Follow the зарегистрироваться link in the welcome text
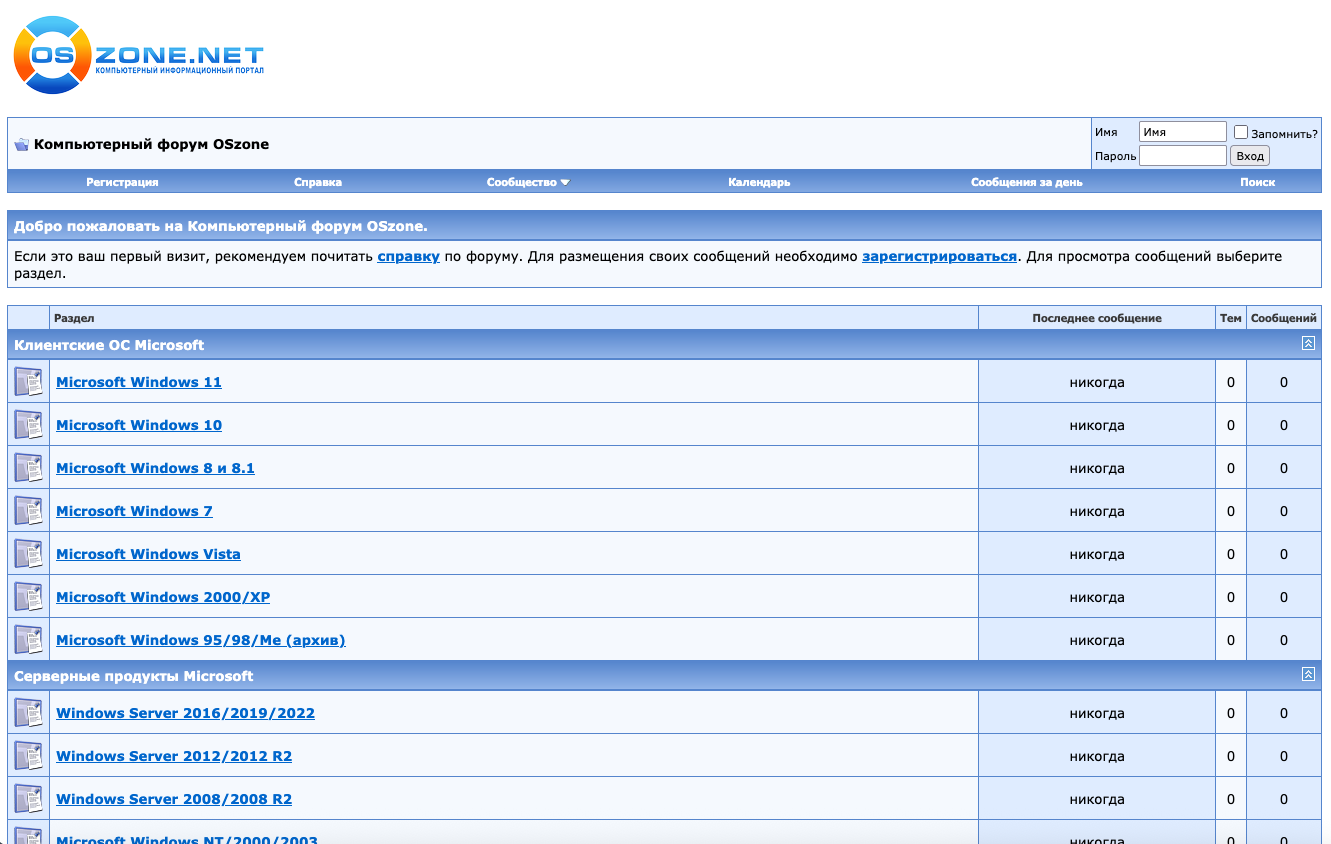This screenshot has height=844, width=1331. (939, 257)
